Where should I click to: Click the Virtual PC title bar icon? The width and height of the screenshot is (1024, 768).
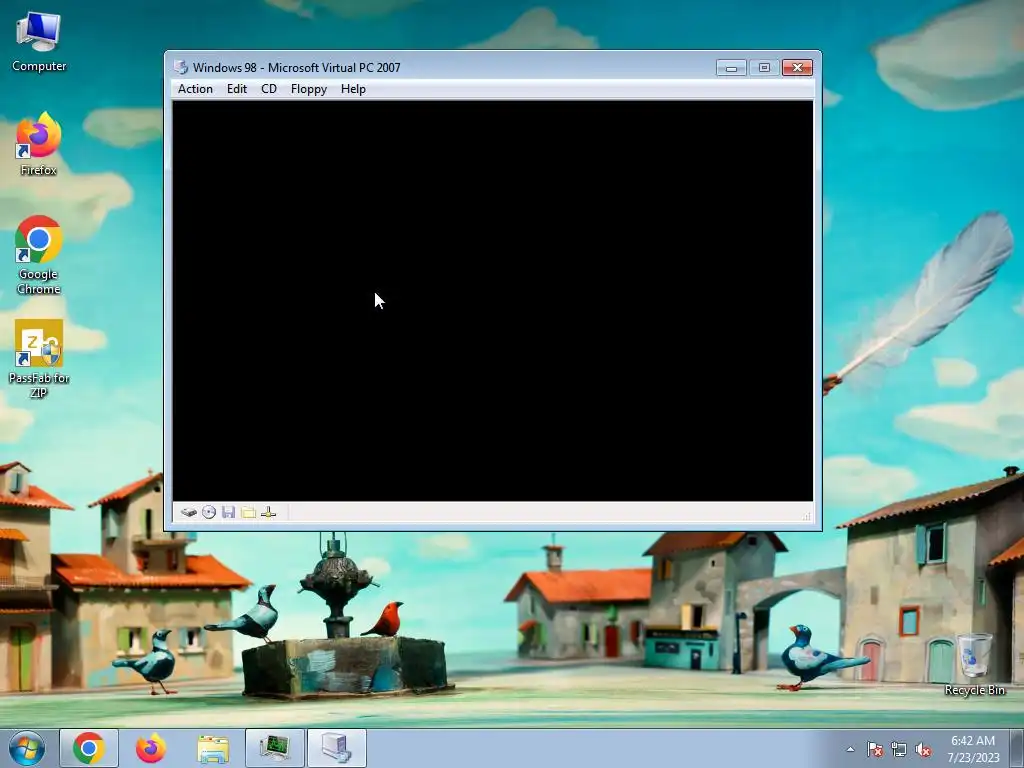point(181,67)
